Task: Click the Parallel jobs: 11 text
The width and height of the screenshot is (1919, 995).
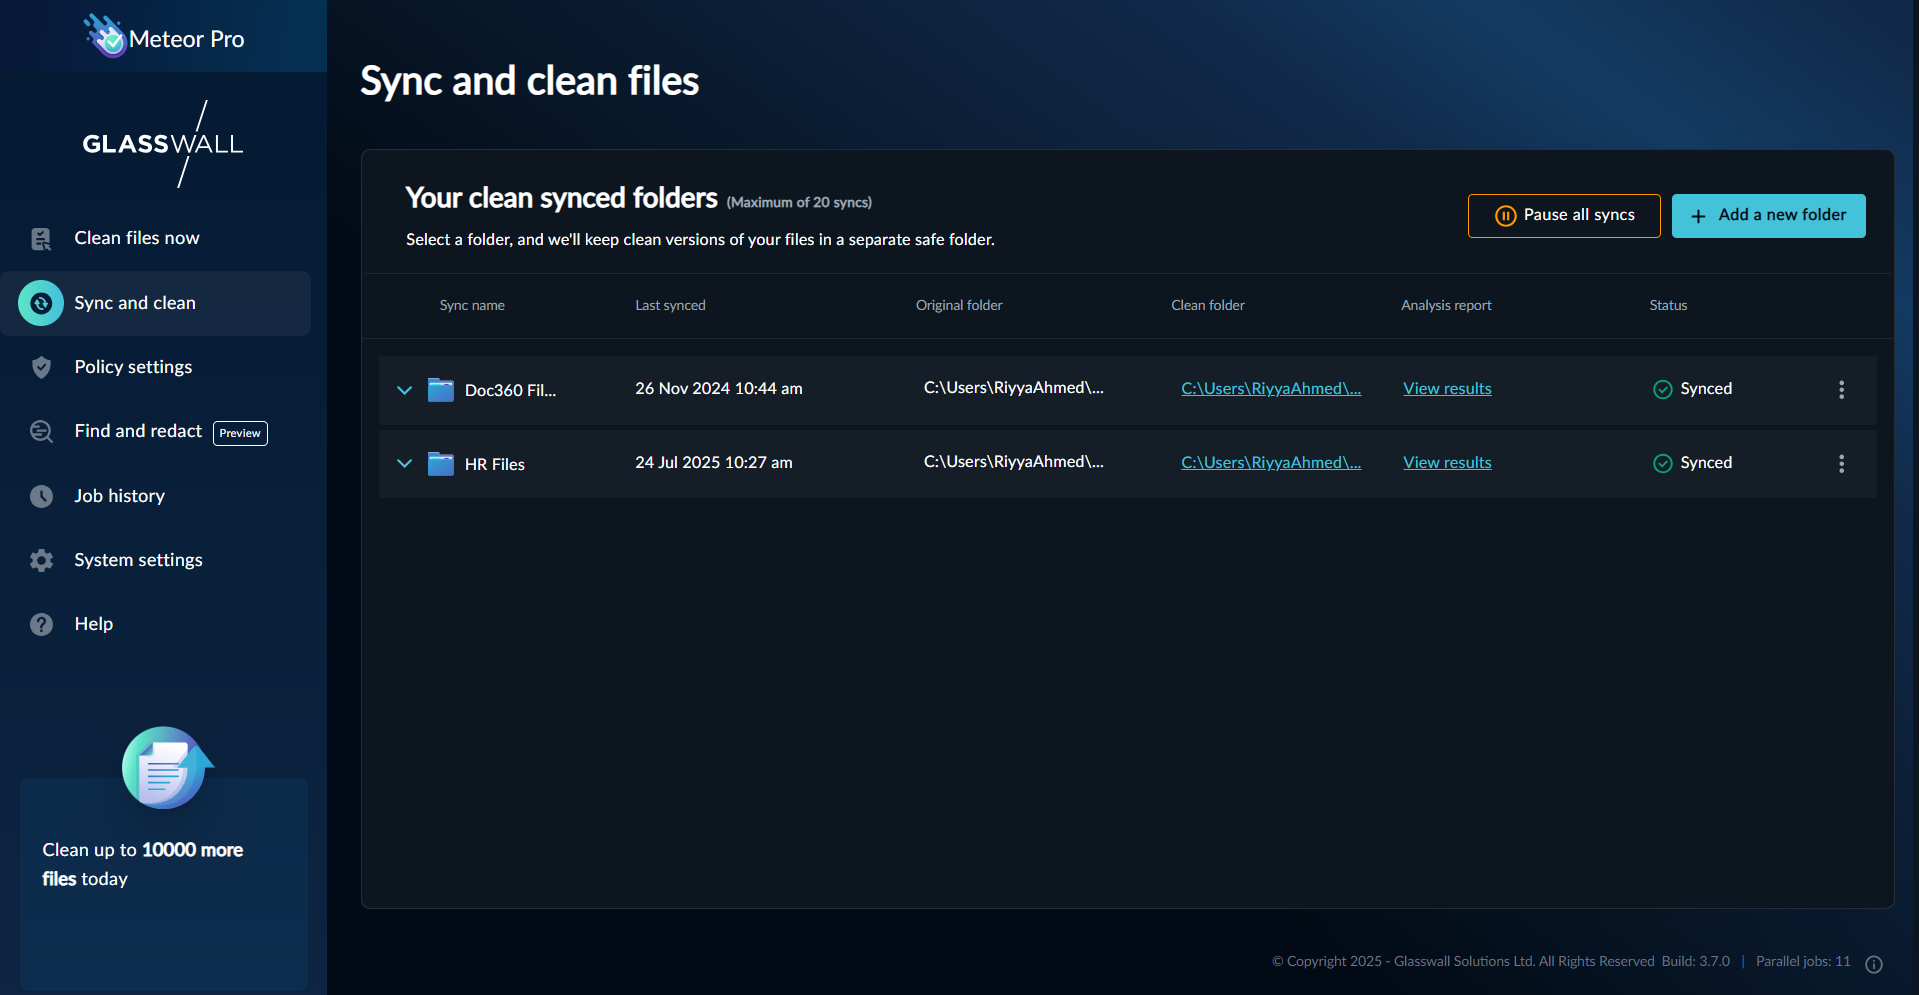Action: [x=1803, y=961]
